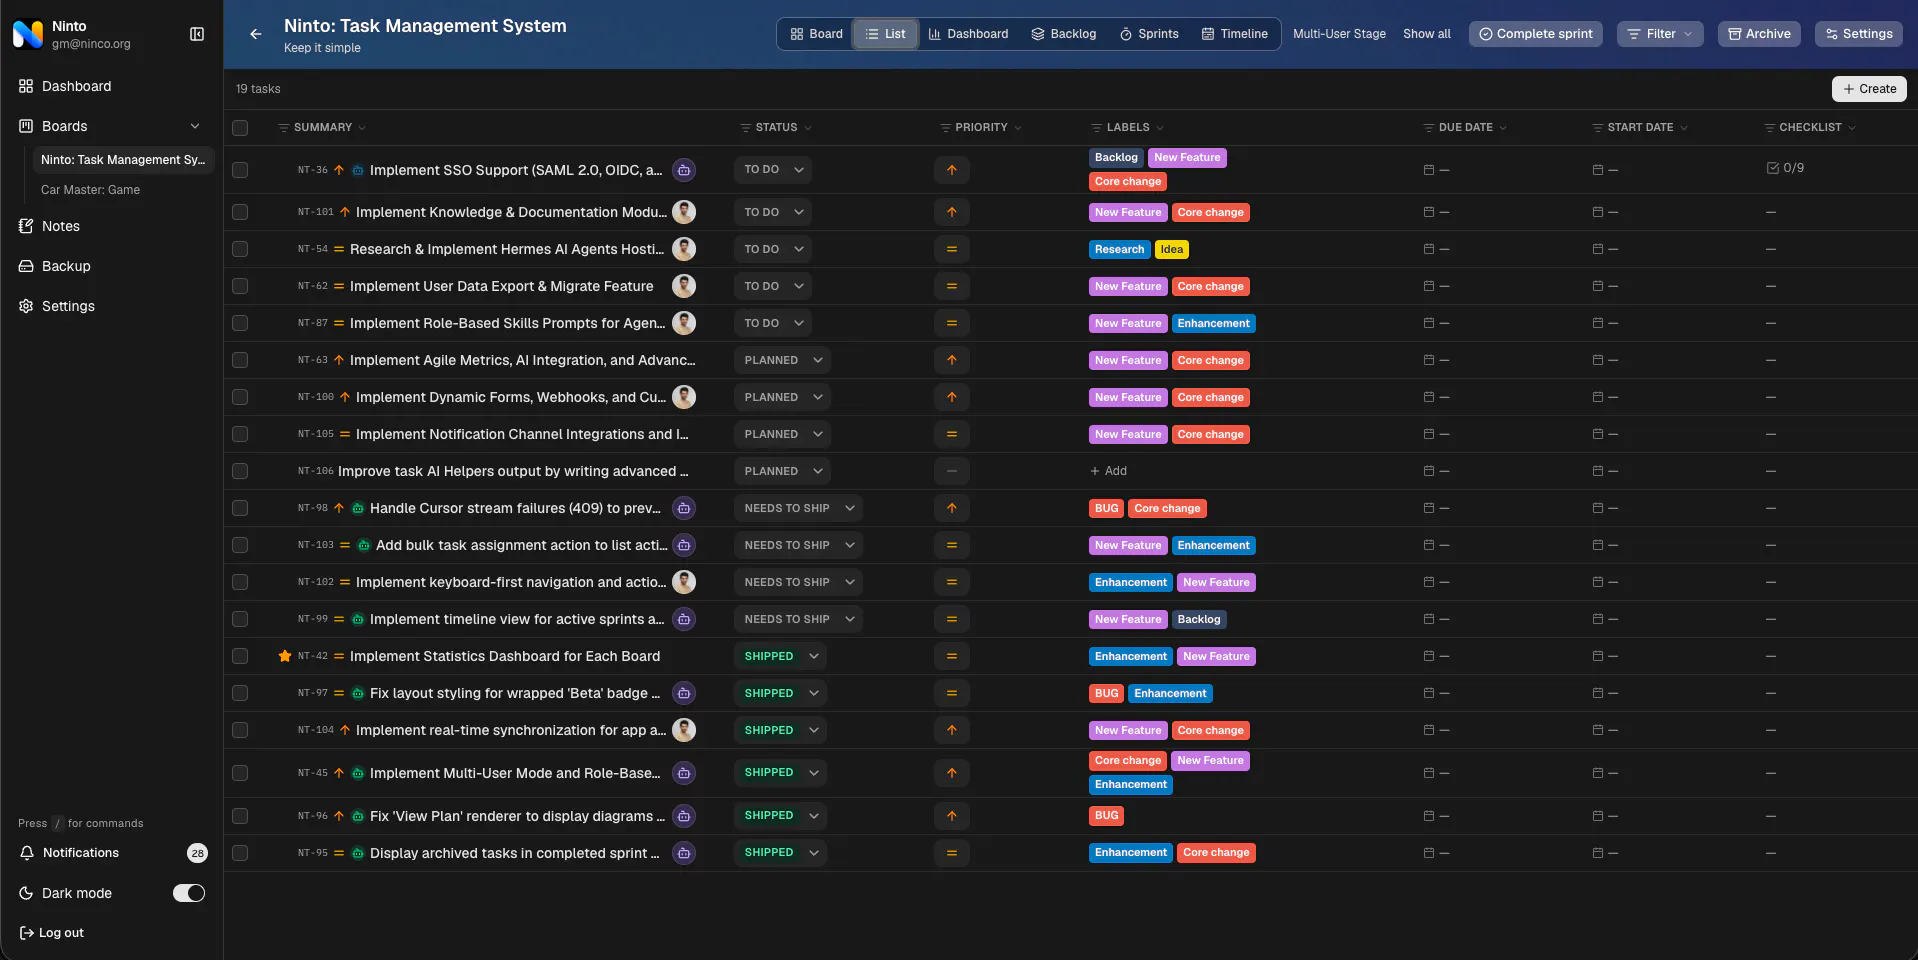The image size is (1918, 960).
Task: Open the Archive button
Action: click(x=1760, y=34)
